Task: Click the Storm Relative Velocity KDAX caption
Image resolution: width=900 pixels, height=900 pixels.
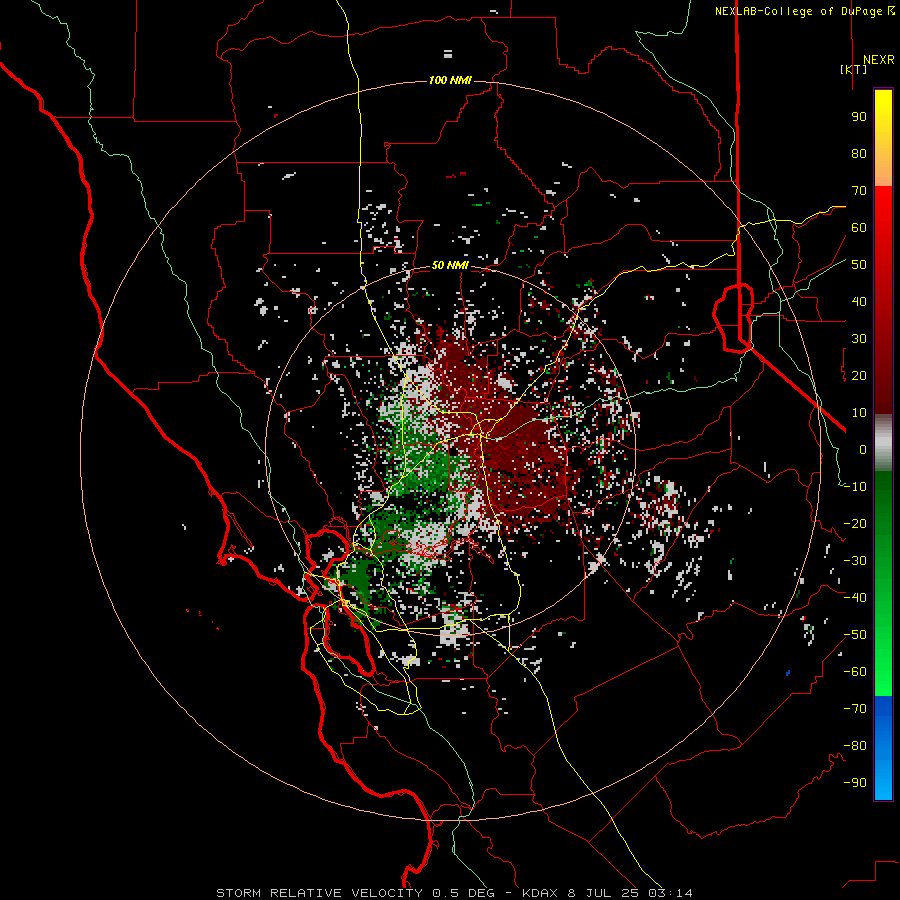Action: tap(454, 893)
